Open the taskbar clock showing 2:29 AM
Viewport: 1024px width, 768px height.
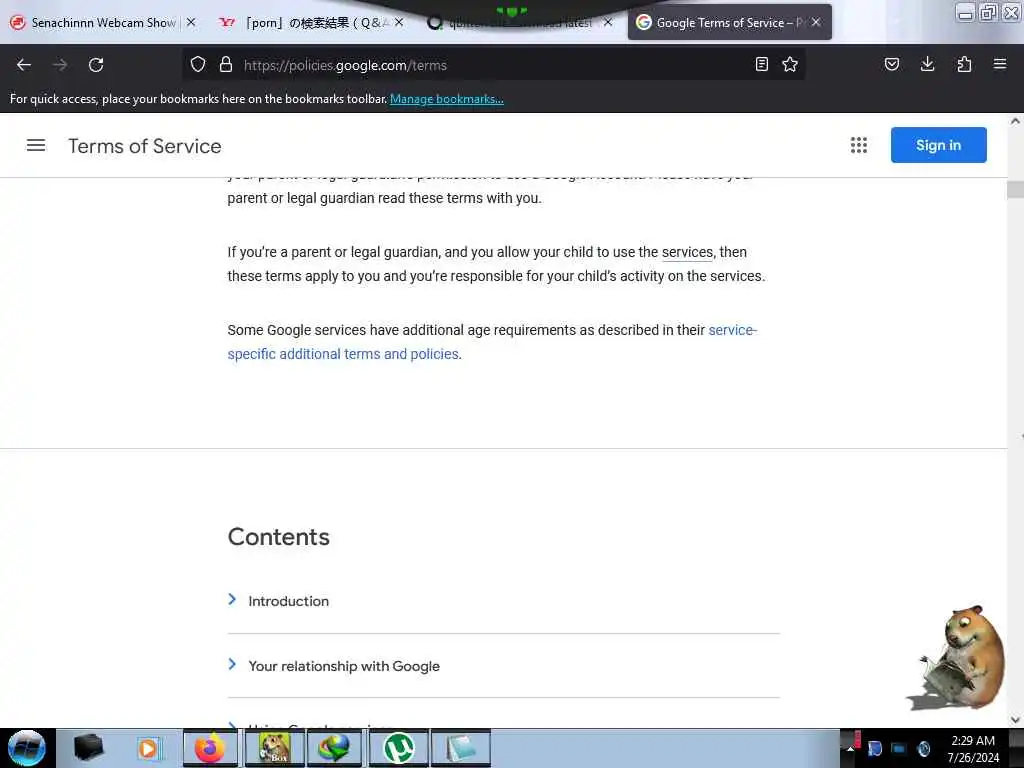[973, 748]
